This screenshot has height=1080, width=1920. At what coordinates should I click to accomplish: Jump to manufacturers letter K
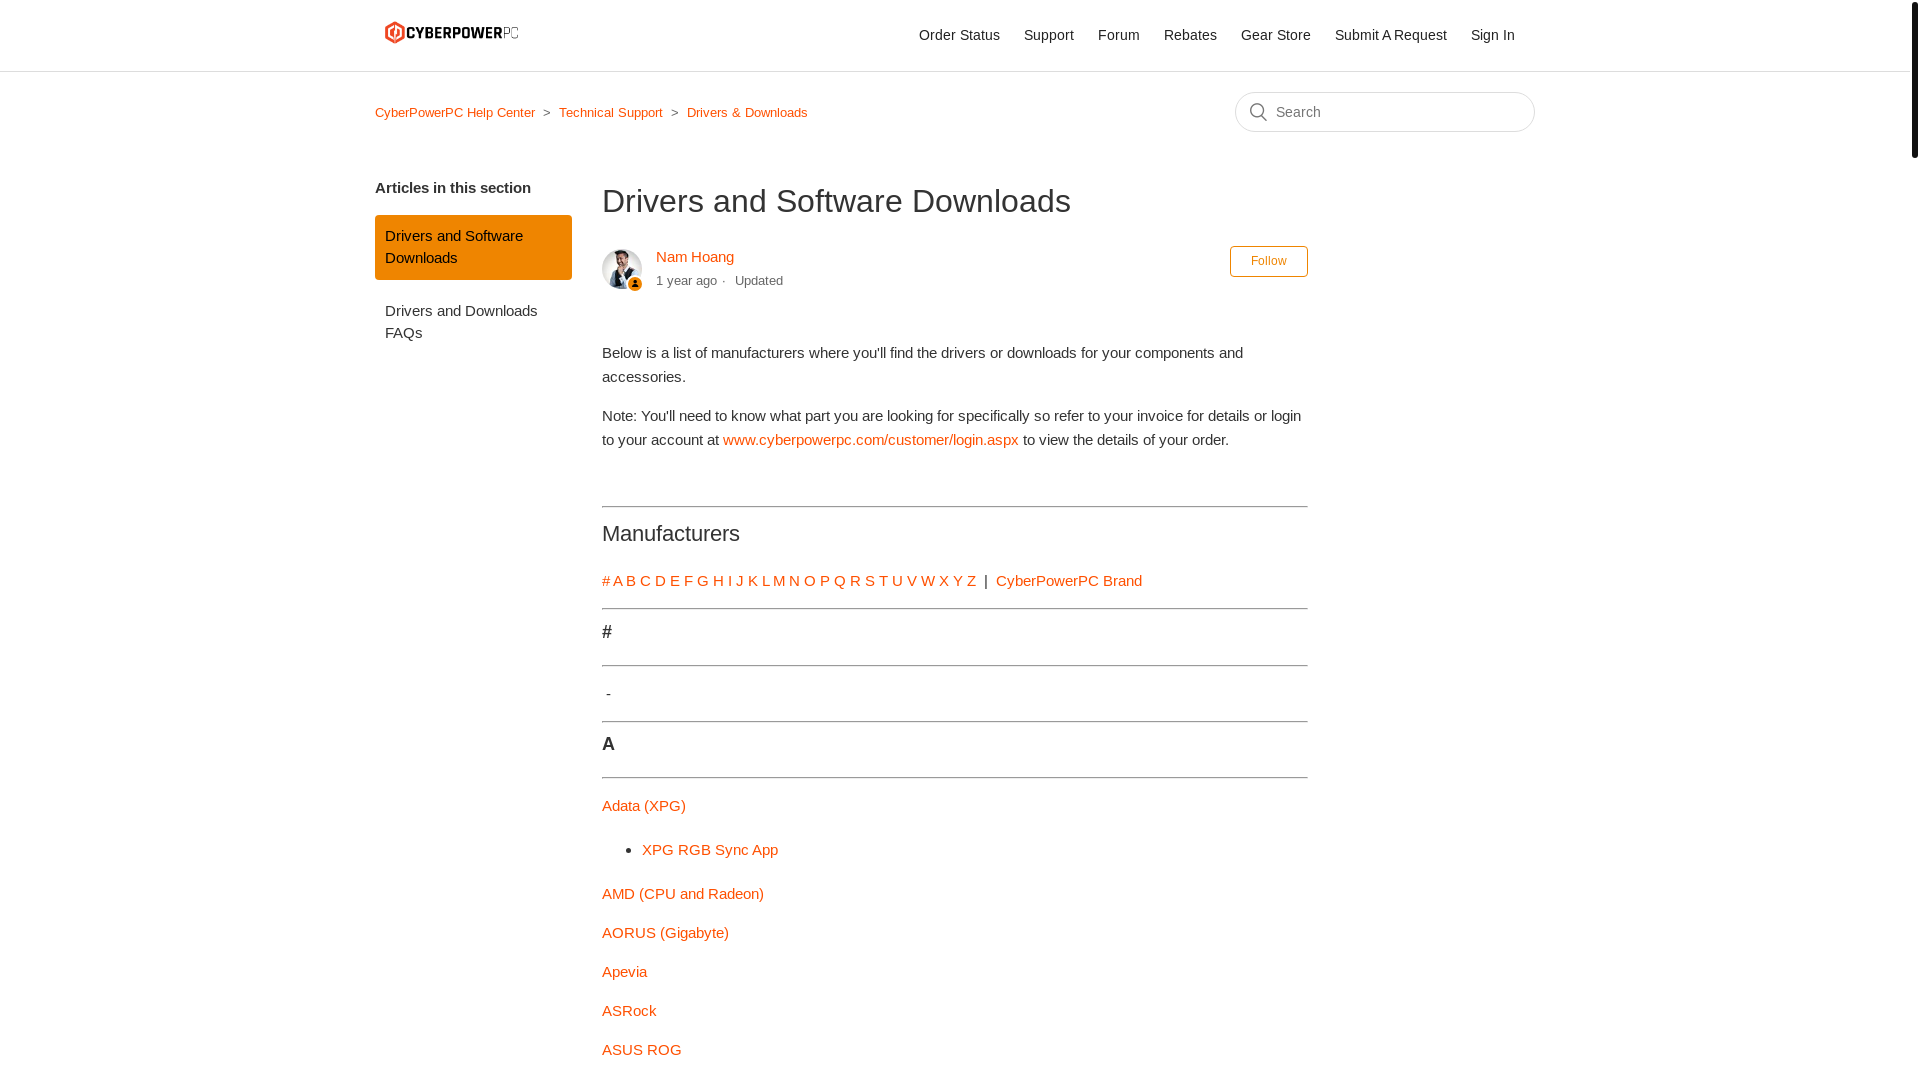(753, 581)
